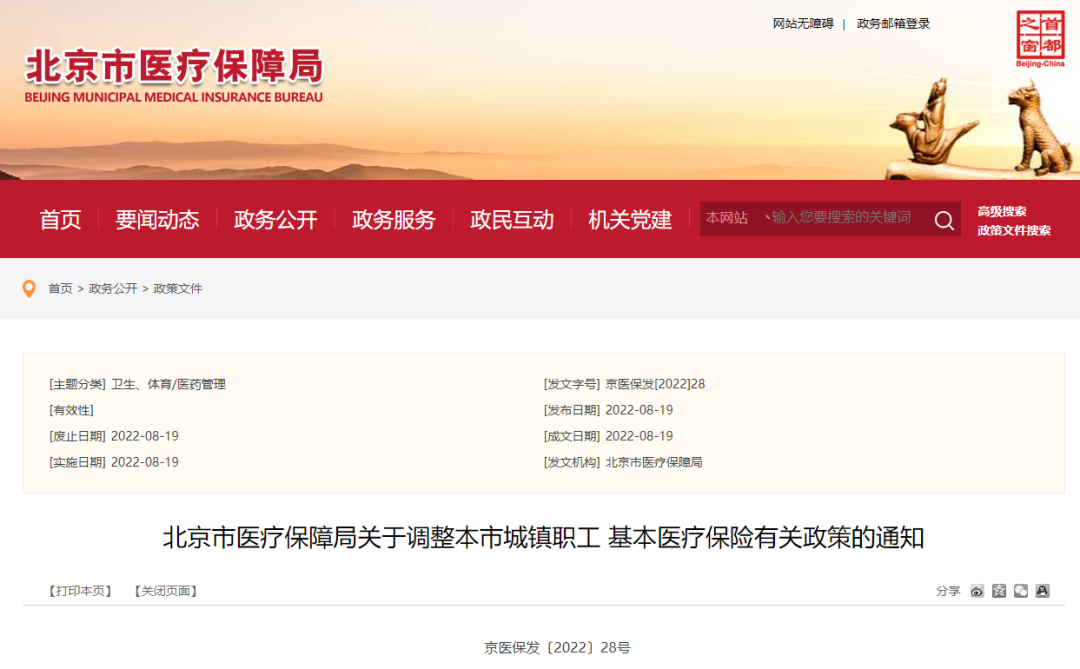1080x669 pixels.
Task: Share the page via WeChat icon
Action: 1021,591
